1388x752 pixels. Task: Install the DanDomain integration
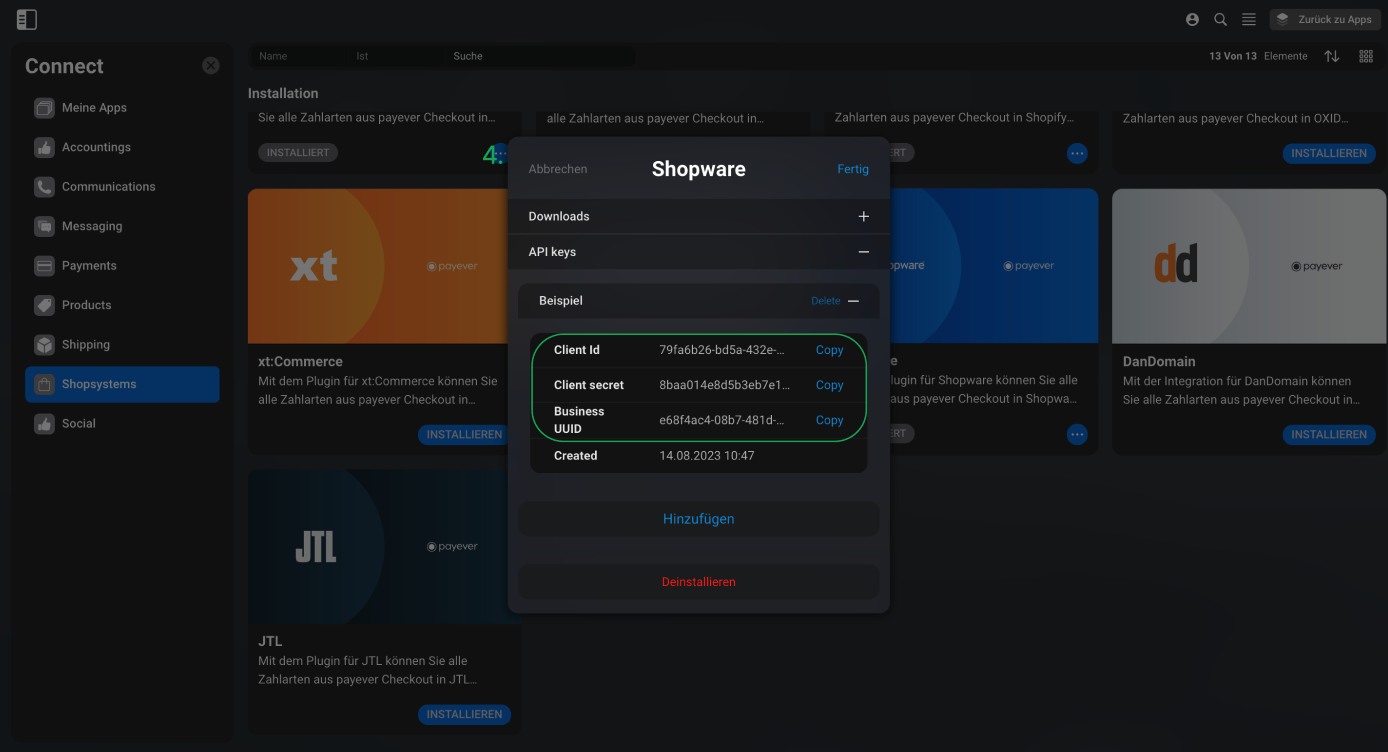coord(1329,435)
